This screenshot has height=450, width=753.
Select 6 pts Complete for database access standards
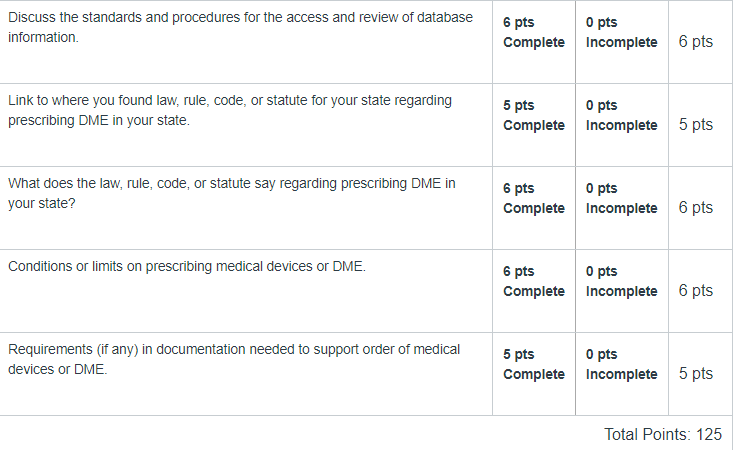(534, 32)
